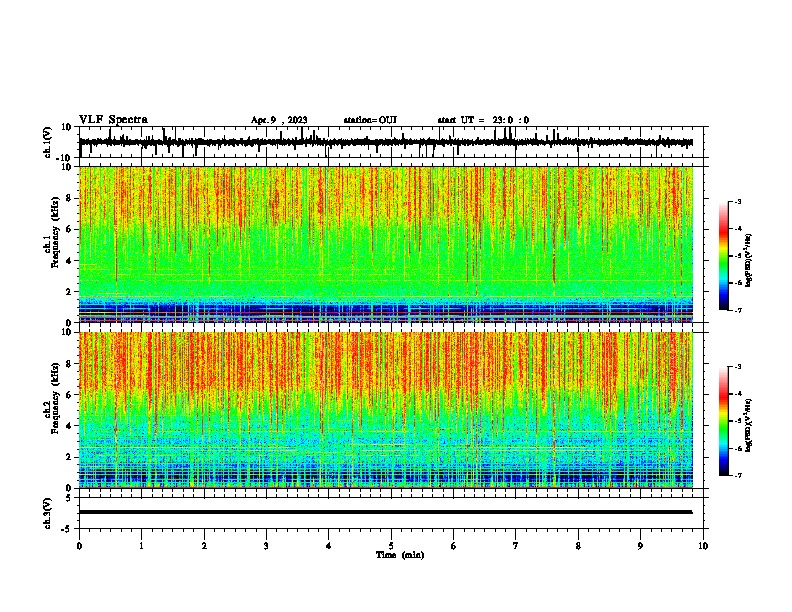Click the 'station=OUI' header label
Screen dimensions: 792x612
click(370, 120)
